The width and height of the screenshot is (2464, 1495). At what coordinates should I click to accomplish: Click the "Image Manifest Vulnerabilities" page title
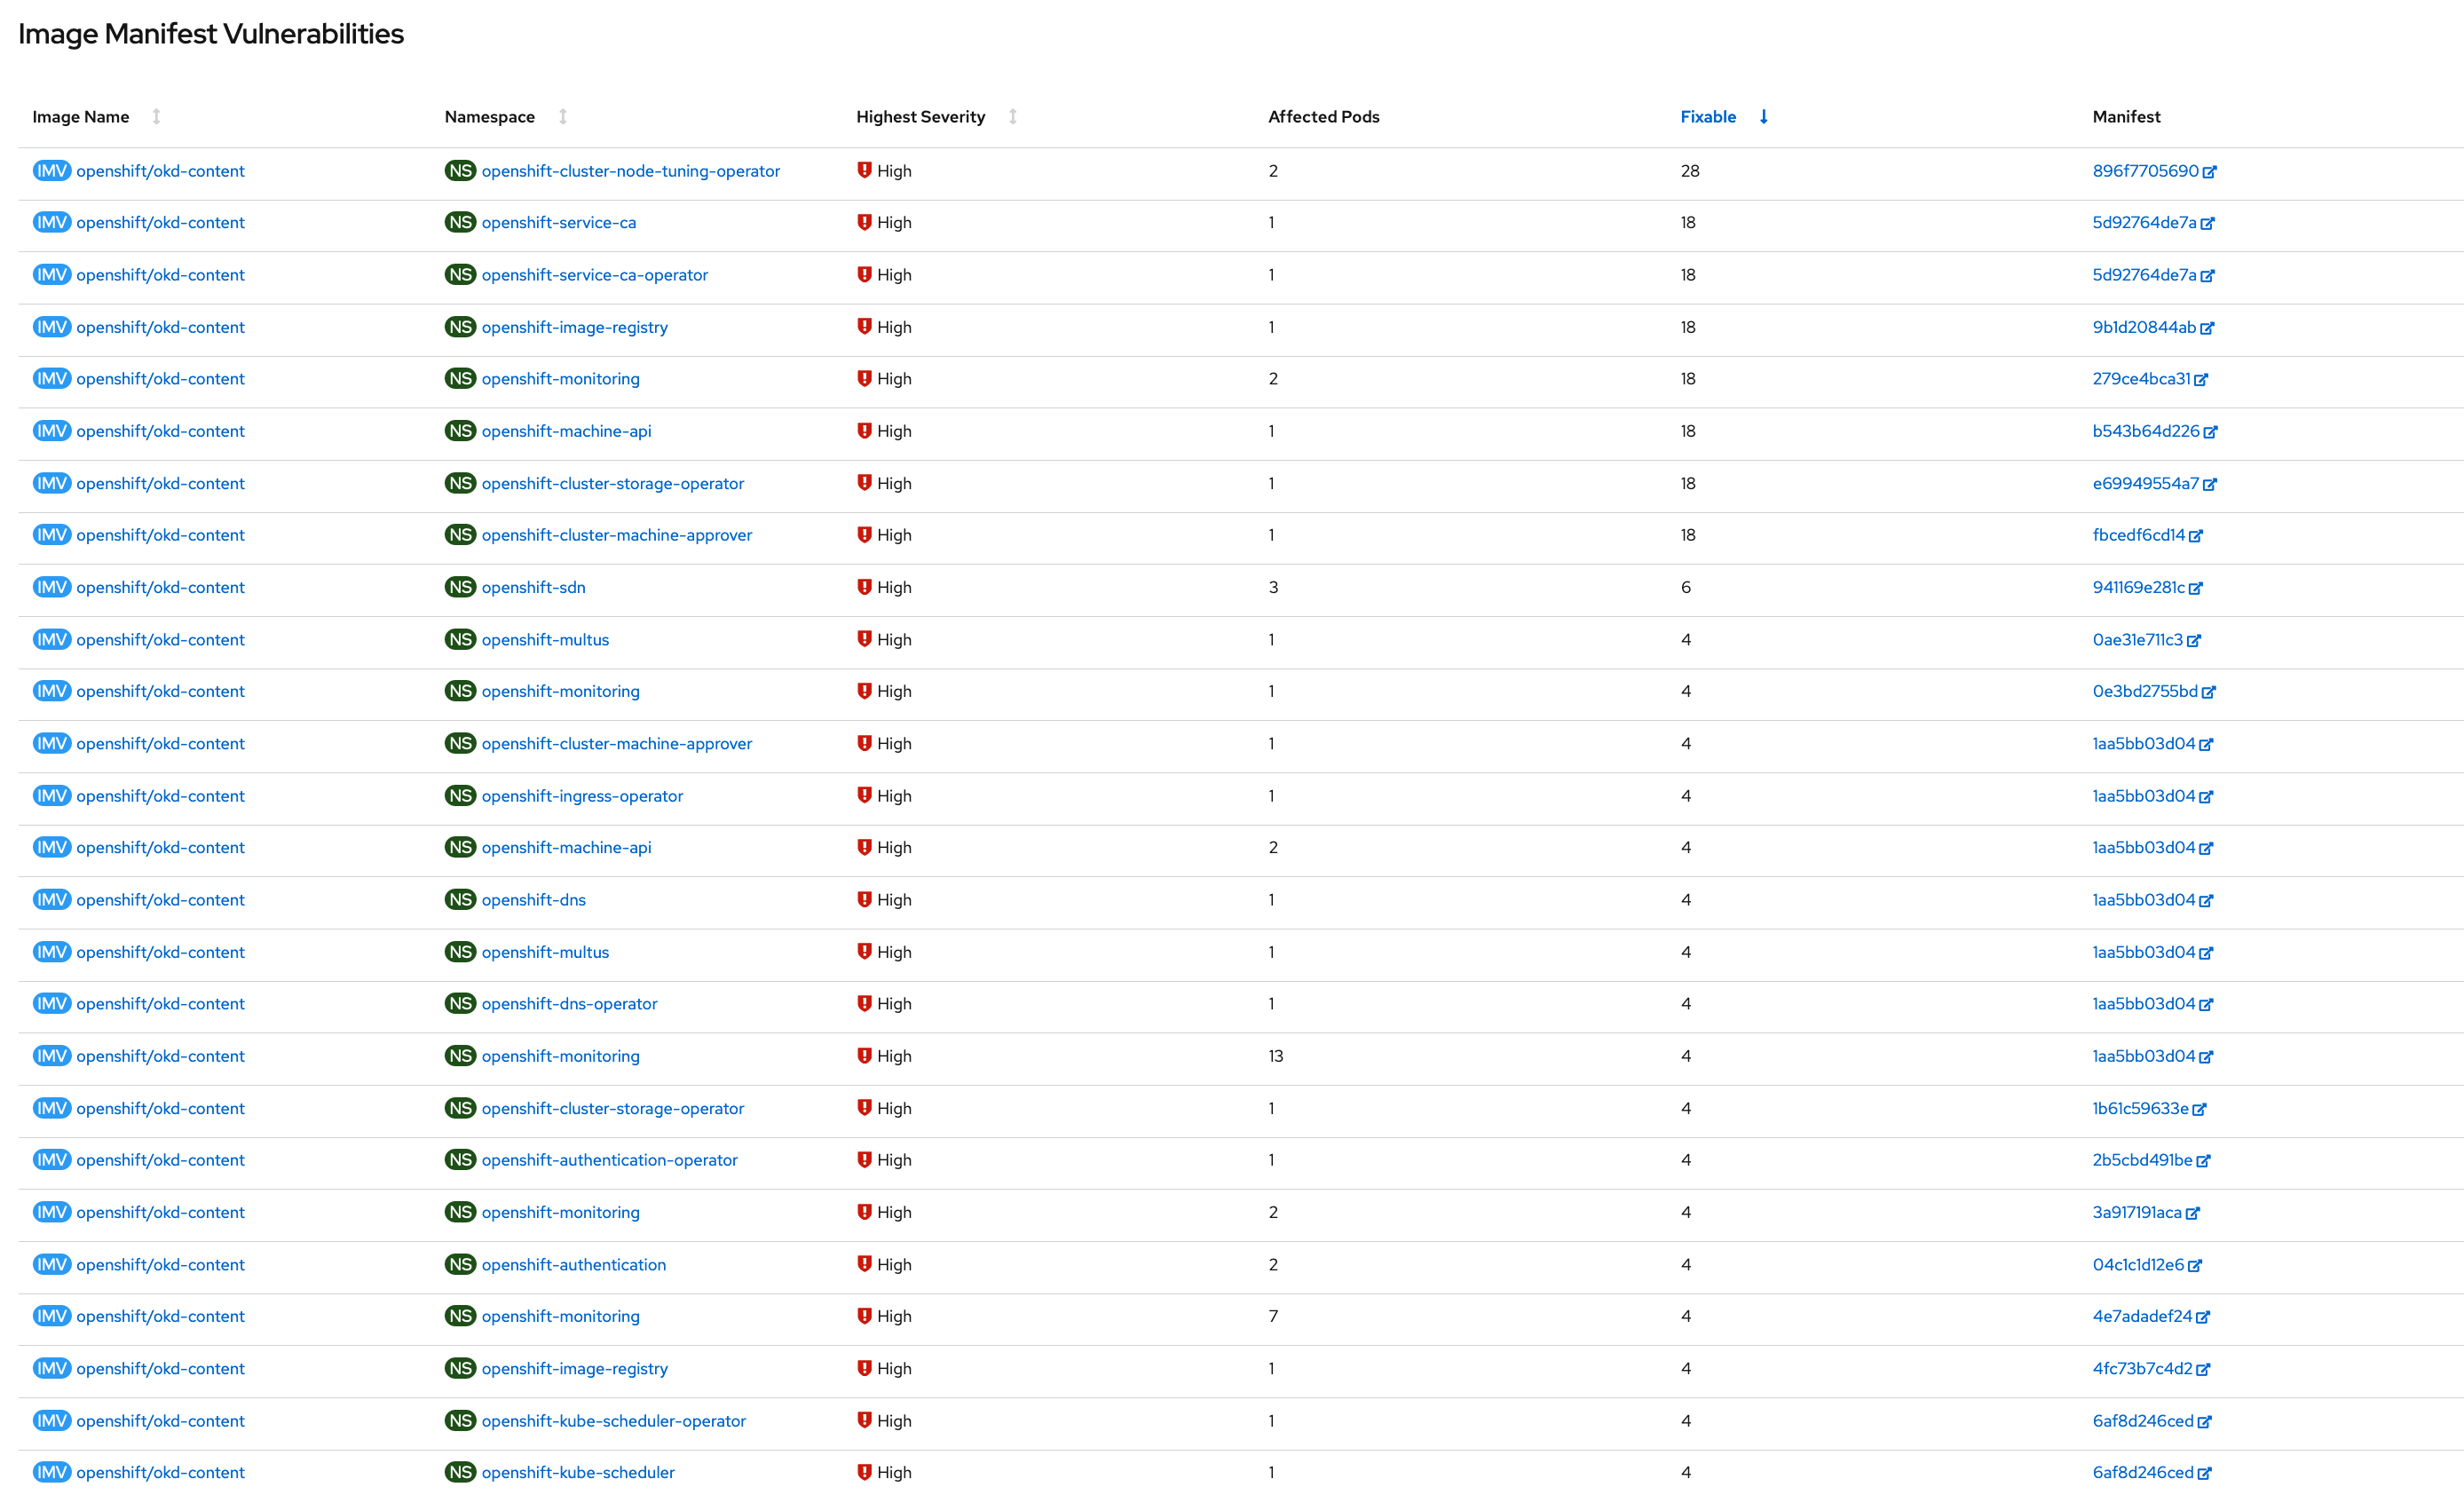[x=211, y=34]
